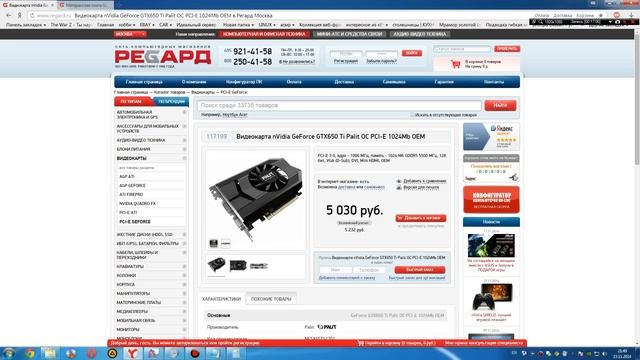640x360 pixels.
Task: Click the cart icon in the bottom red bar
Action: [361, 343]
